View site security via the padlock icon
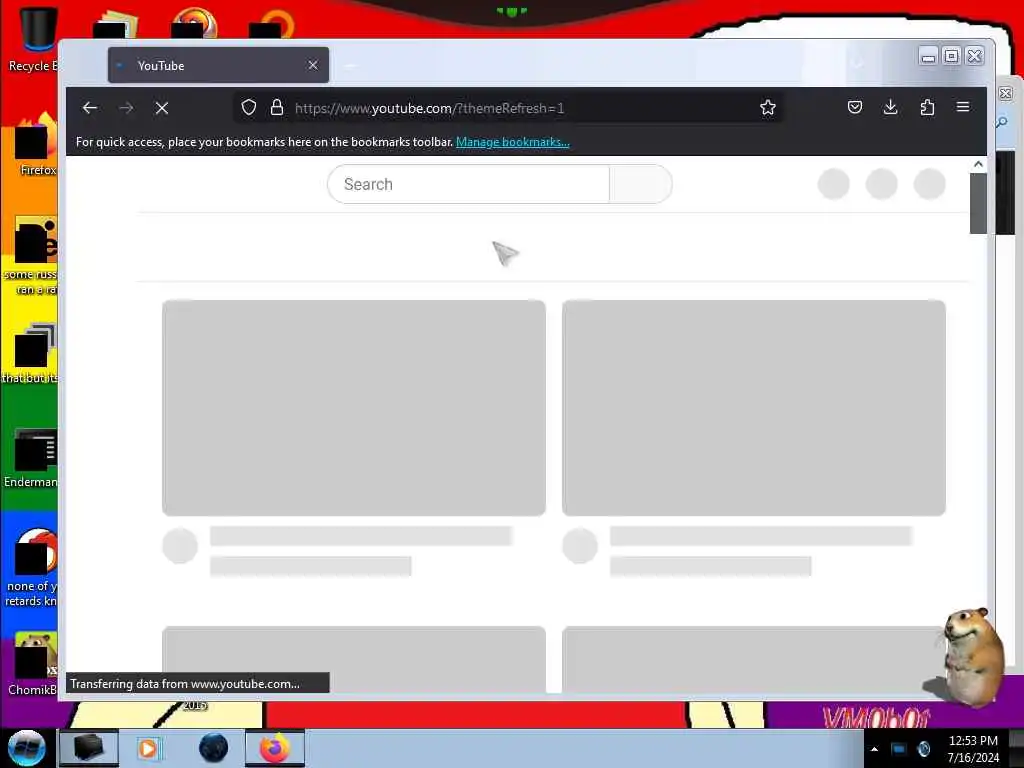This screenshot has height=768, width=1024. [x=277, y=107]
